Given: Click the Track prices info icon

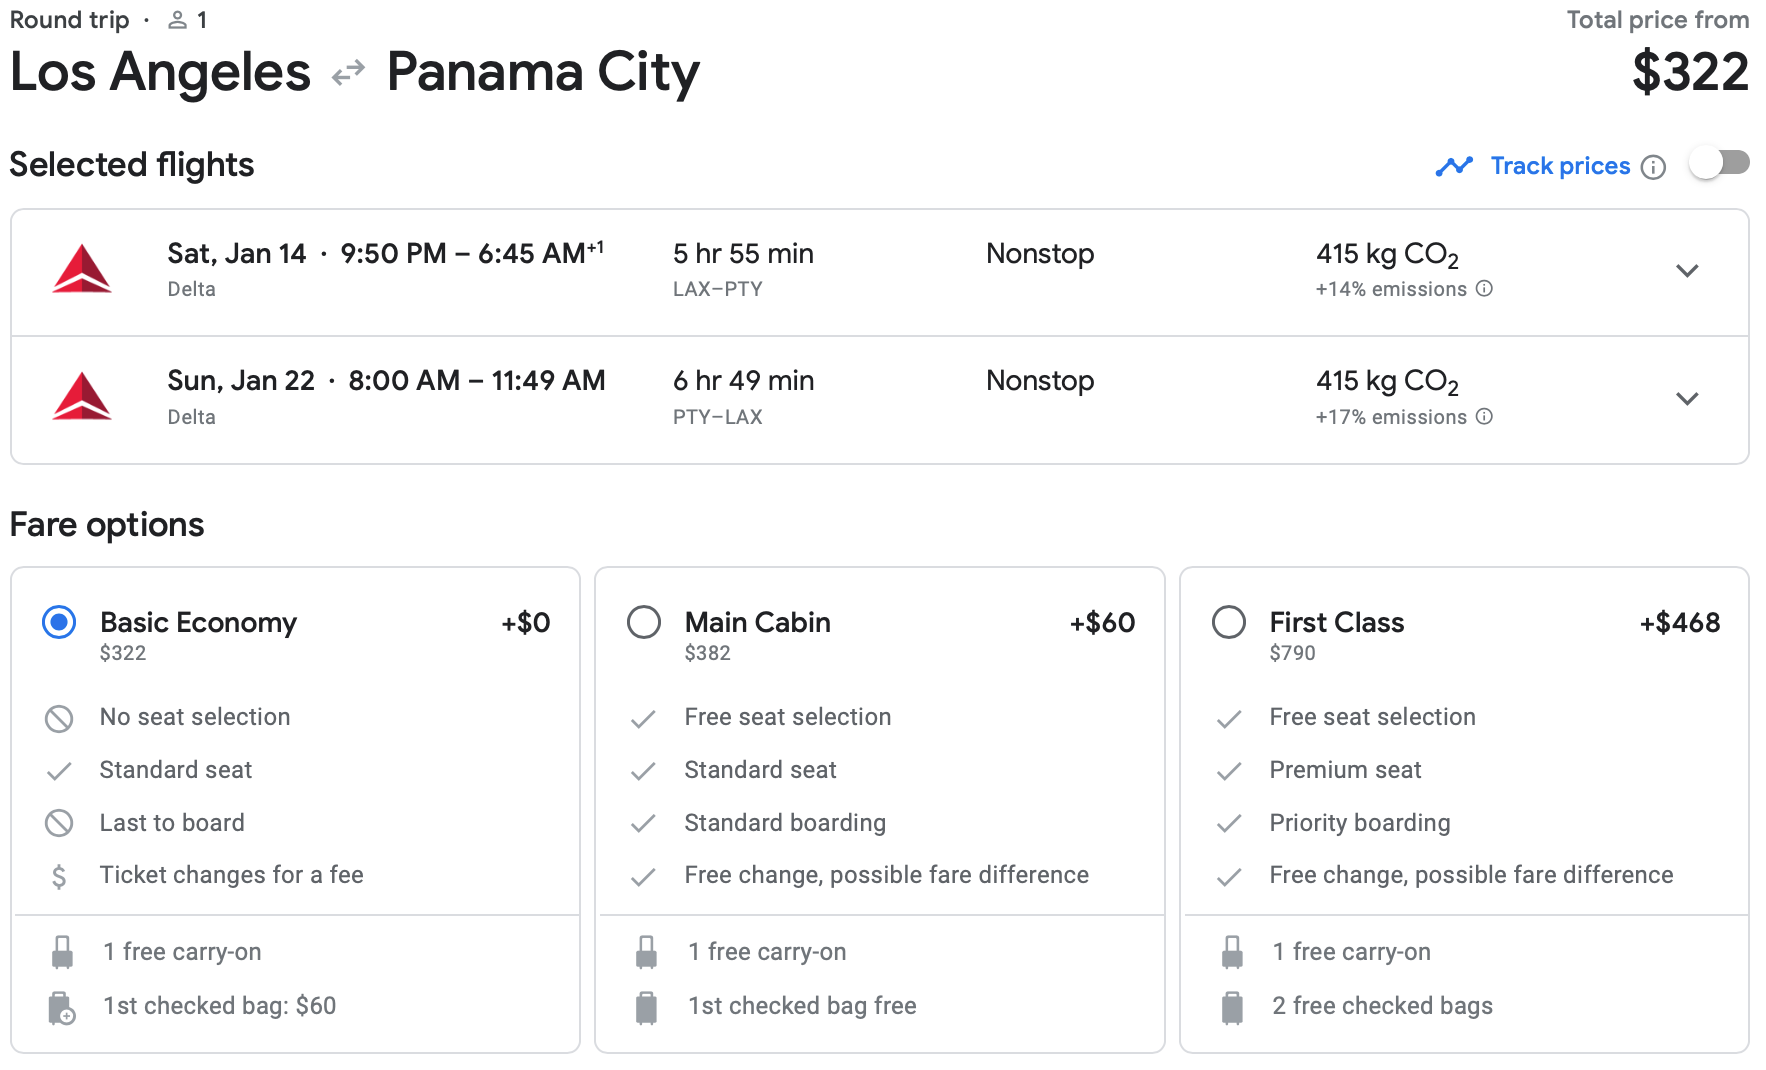Looking at the screenshot, I should (1653, 167).
